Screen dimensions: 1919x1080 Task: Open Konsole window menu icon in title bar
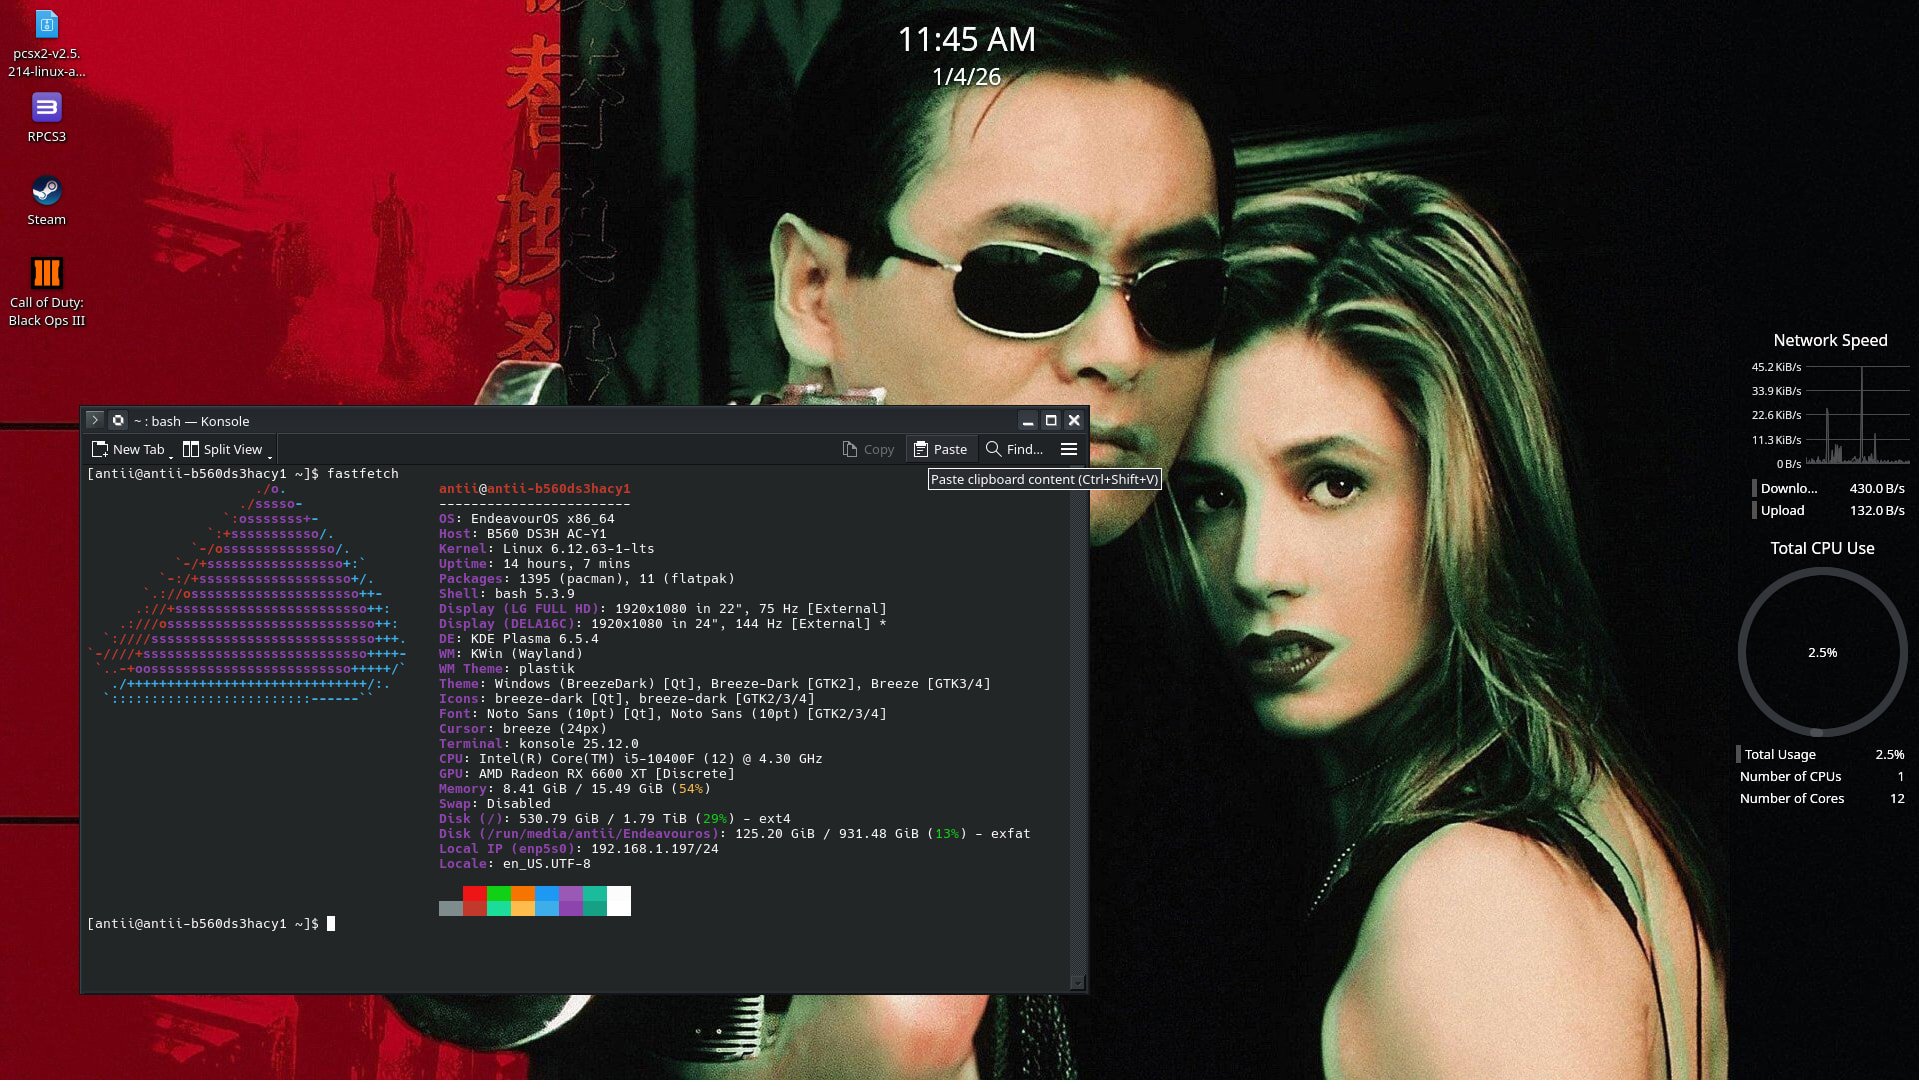pyautogui.click(x=95, y=420)
